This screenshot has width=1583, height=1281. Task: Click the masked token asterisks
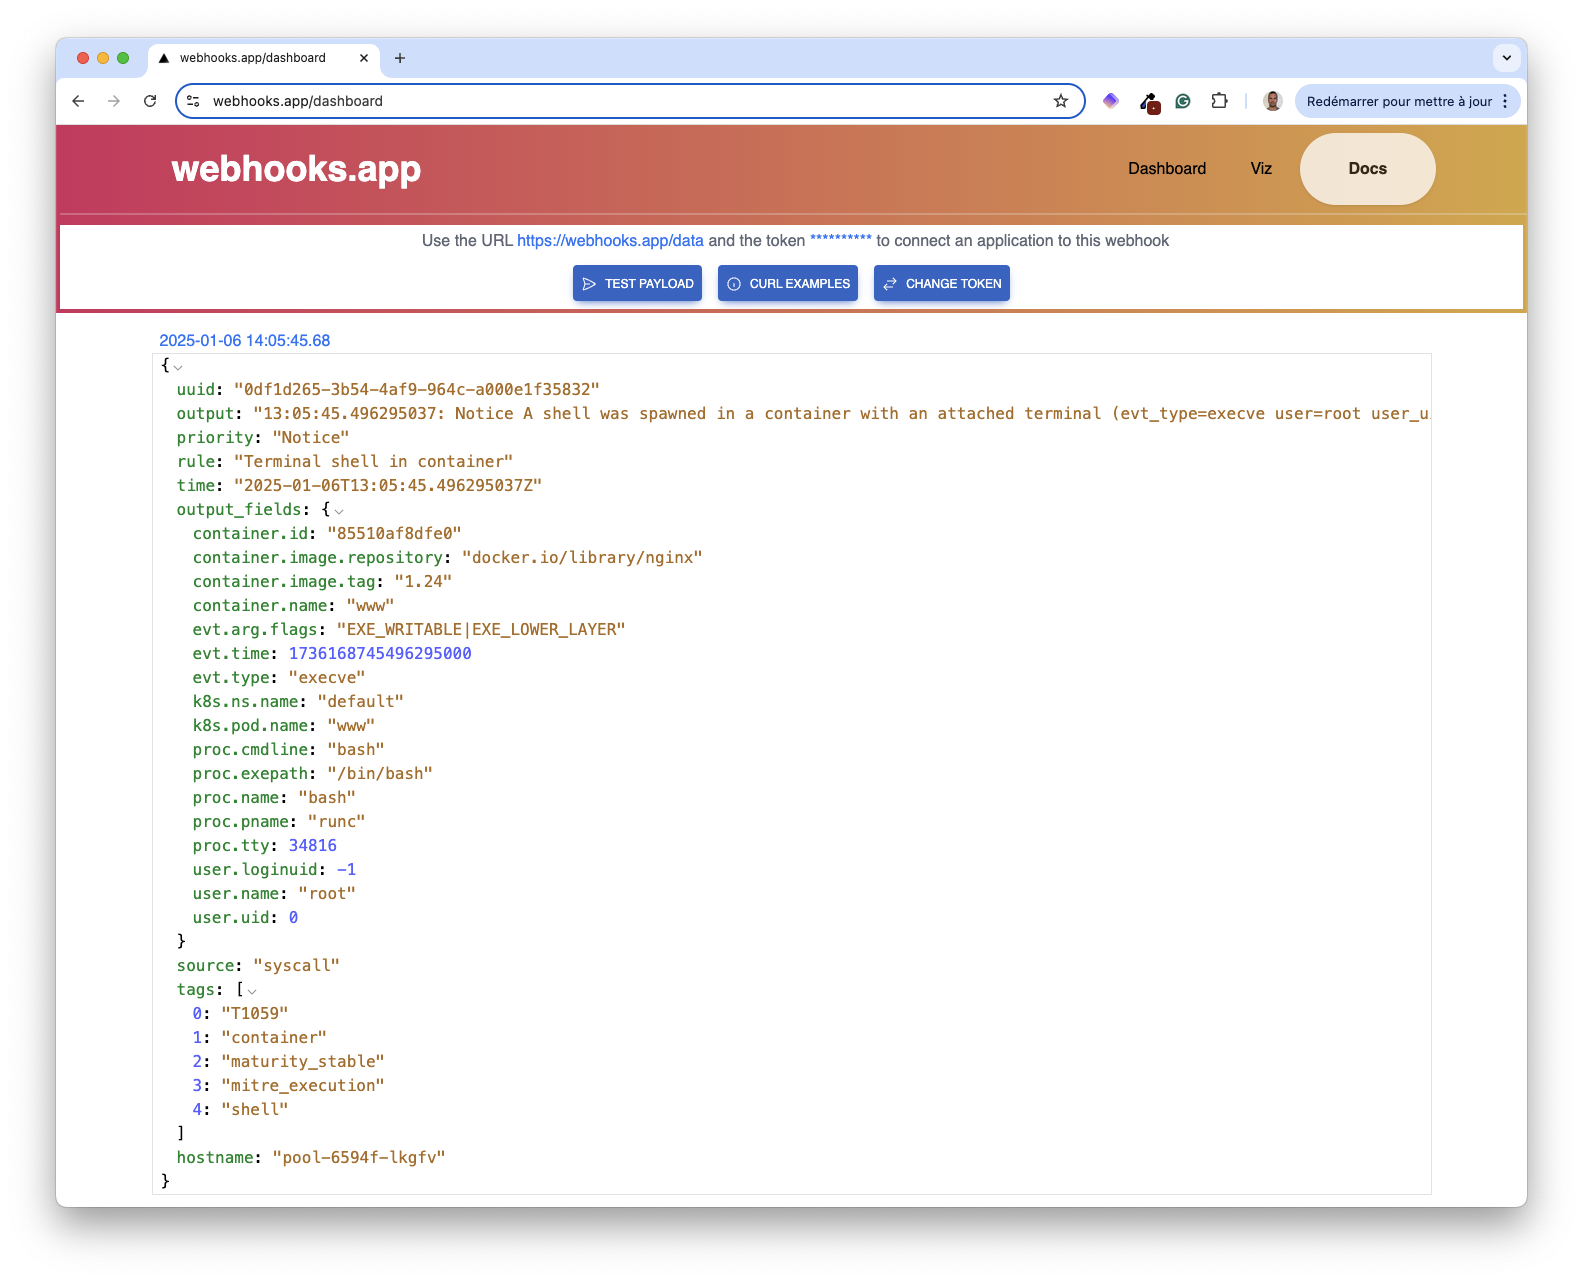tap(840, 240)
